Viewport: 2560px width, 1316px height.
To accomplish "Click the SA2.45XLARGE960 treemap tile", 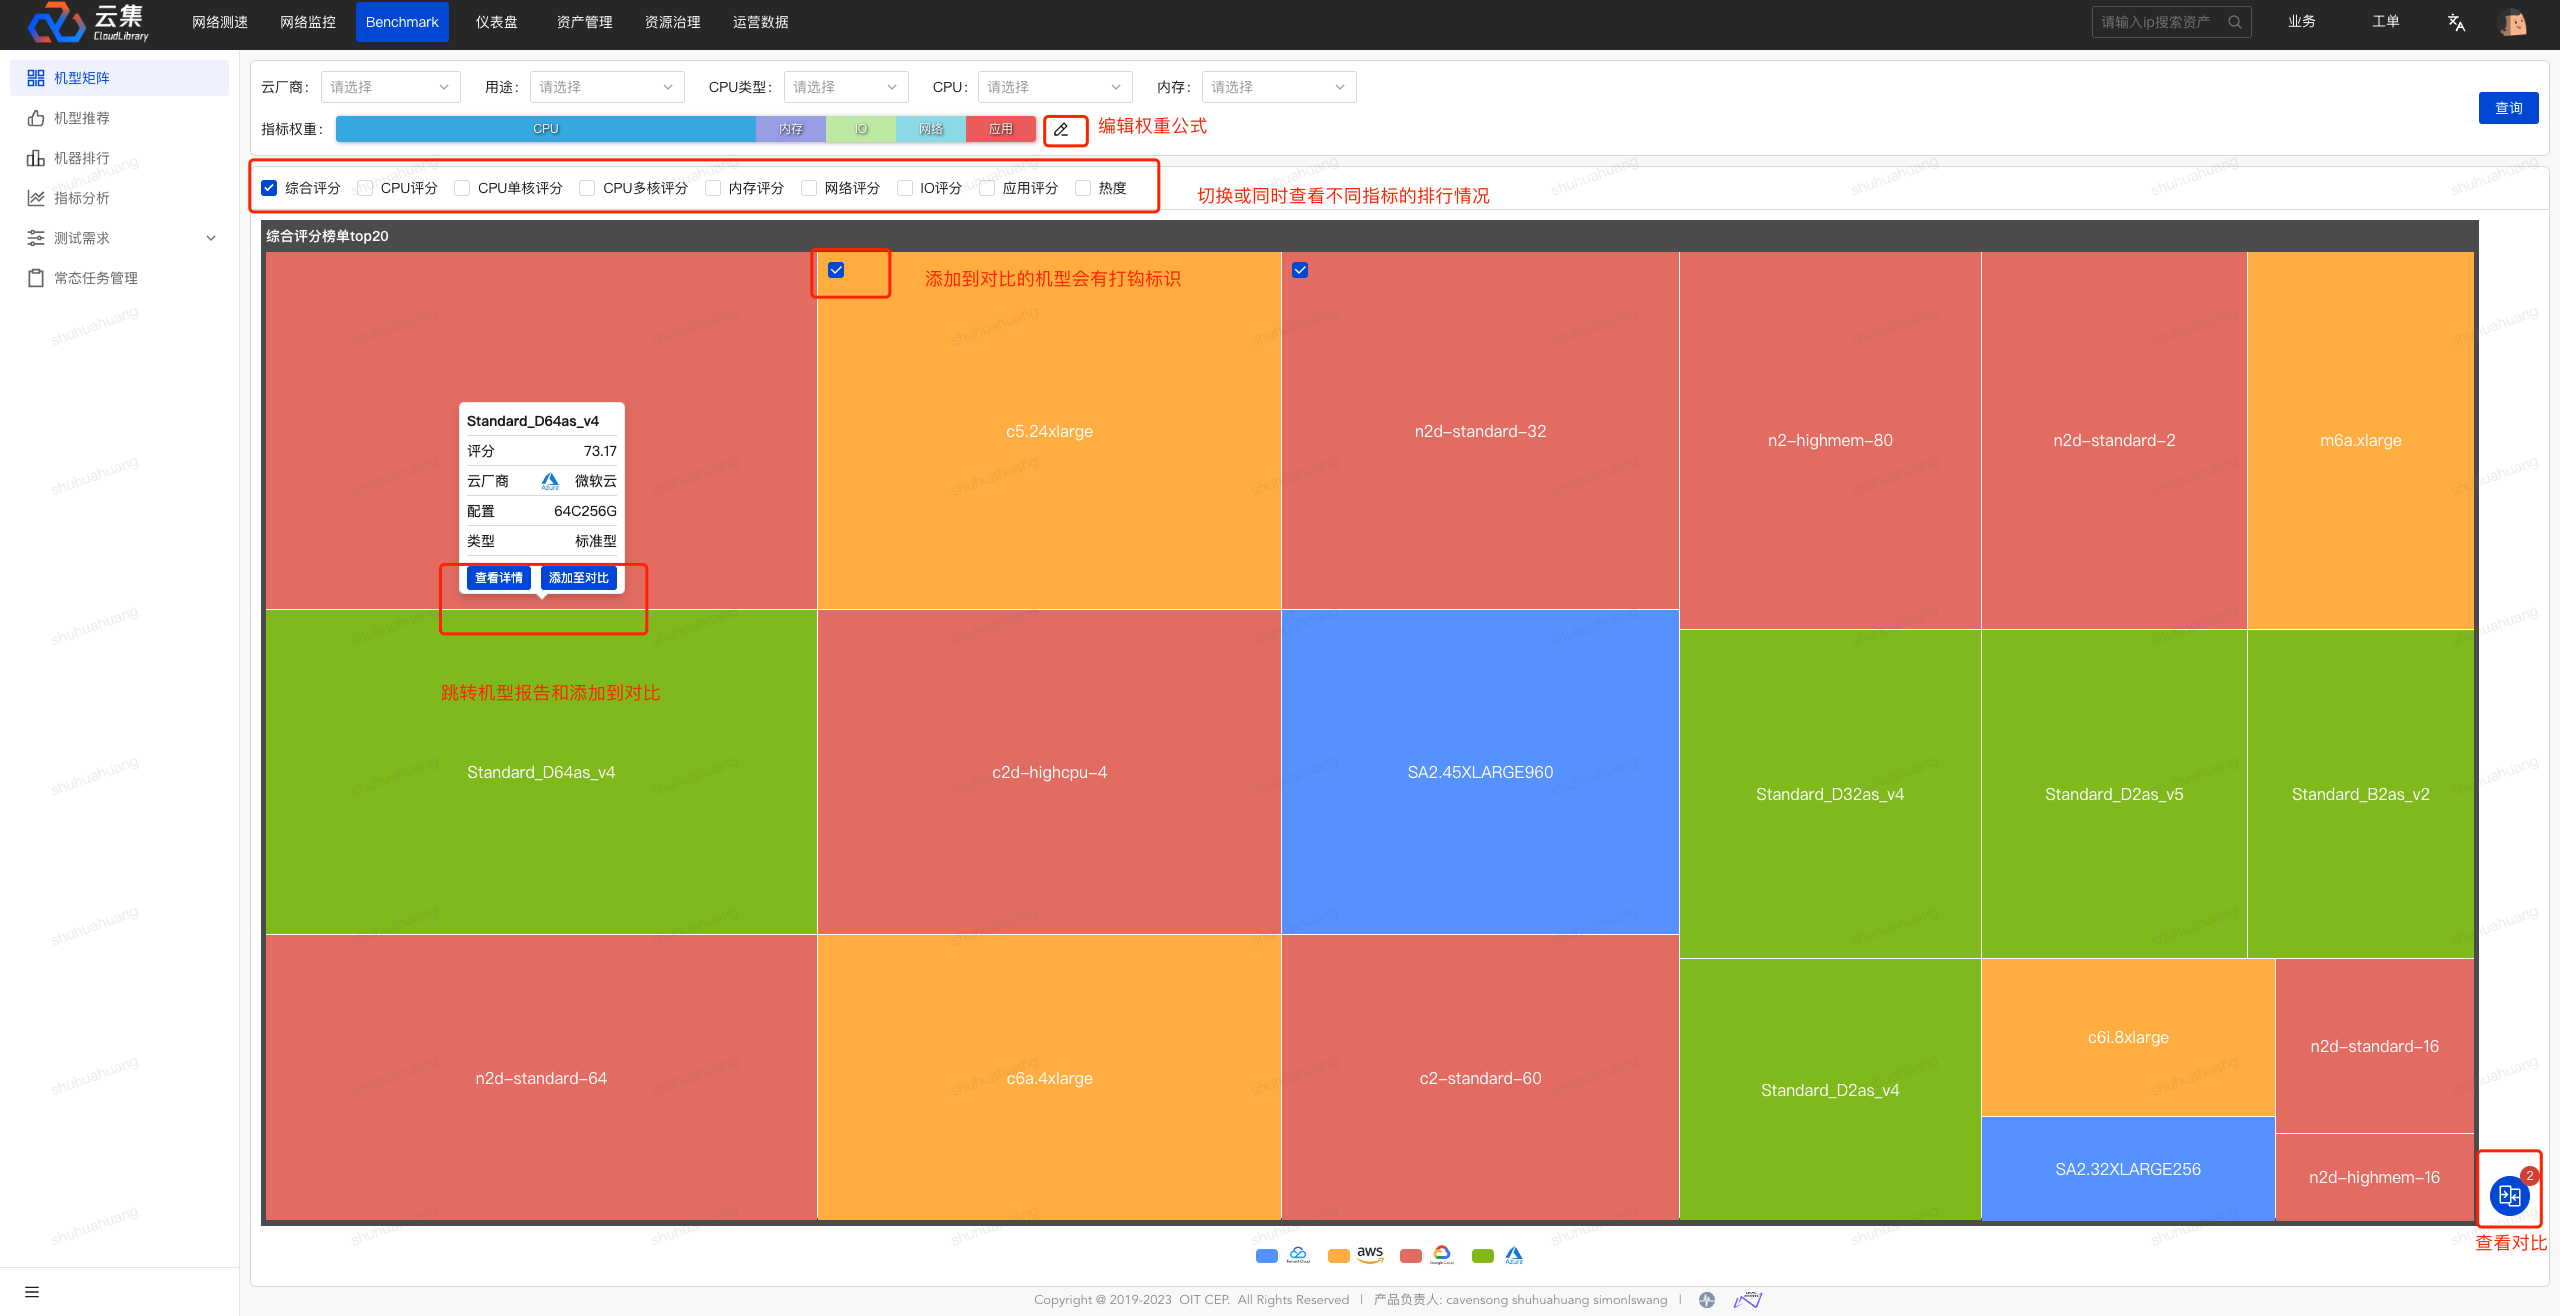I will pos(1480,772).
